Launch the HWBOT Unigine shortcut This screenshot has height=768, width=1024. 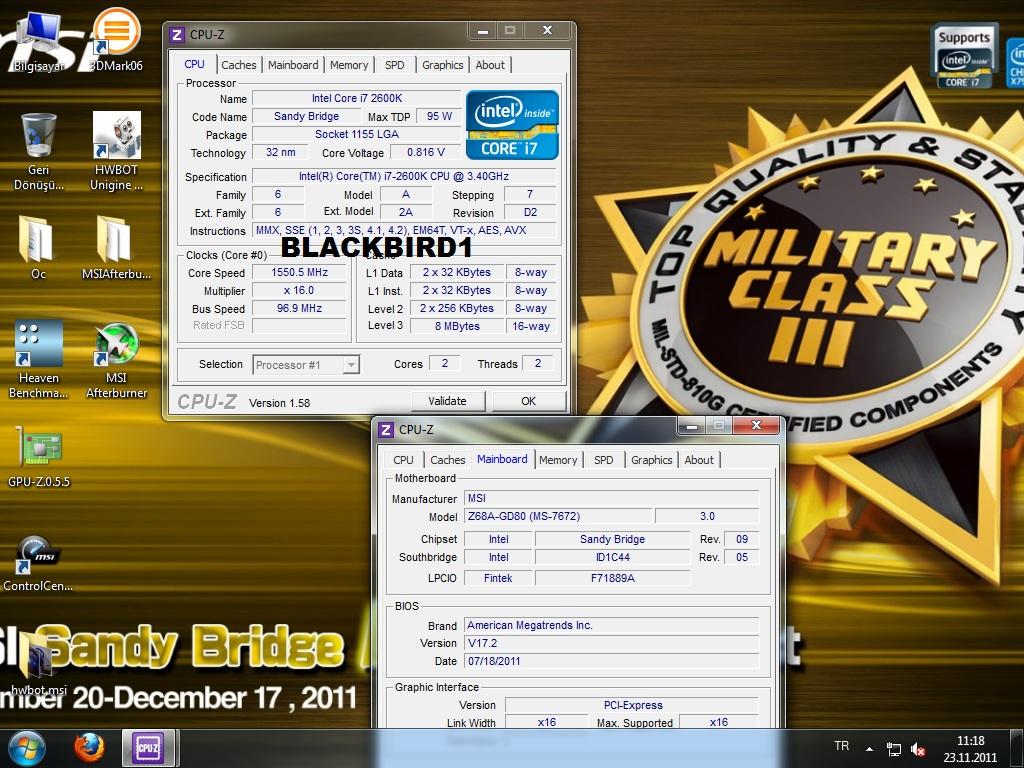pyautogui.click(x=116, y=152)
